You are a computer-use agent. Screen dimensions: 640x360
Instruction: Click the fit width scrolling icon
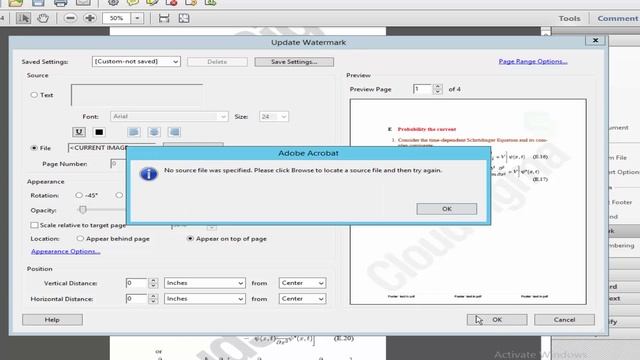164,18
